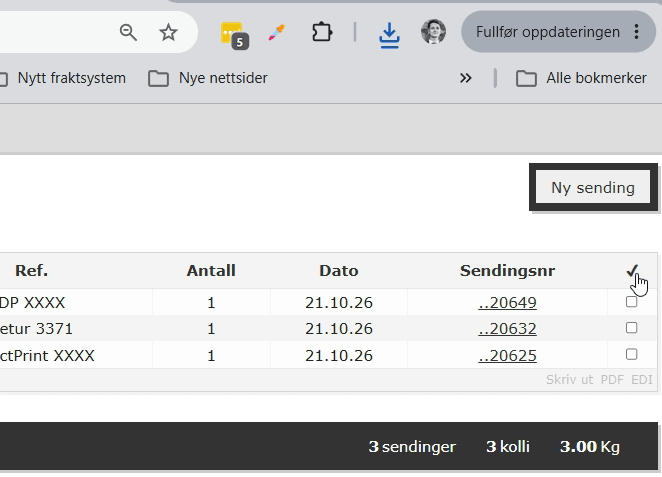The width and height of the screenshot is (662, 477).
Task: Sort by the Ref. column header
Action: (31, 271)
